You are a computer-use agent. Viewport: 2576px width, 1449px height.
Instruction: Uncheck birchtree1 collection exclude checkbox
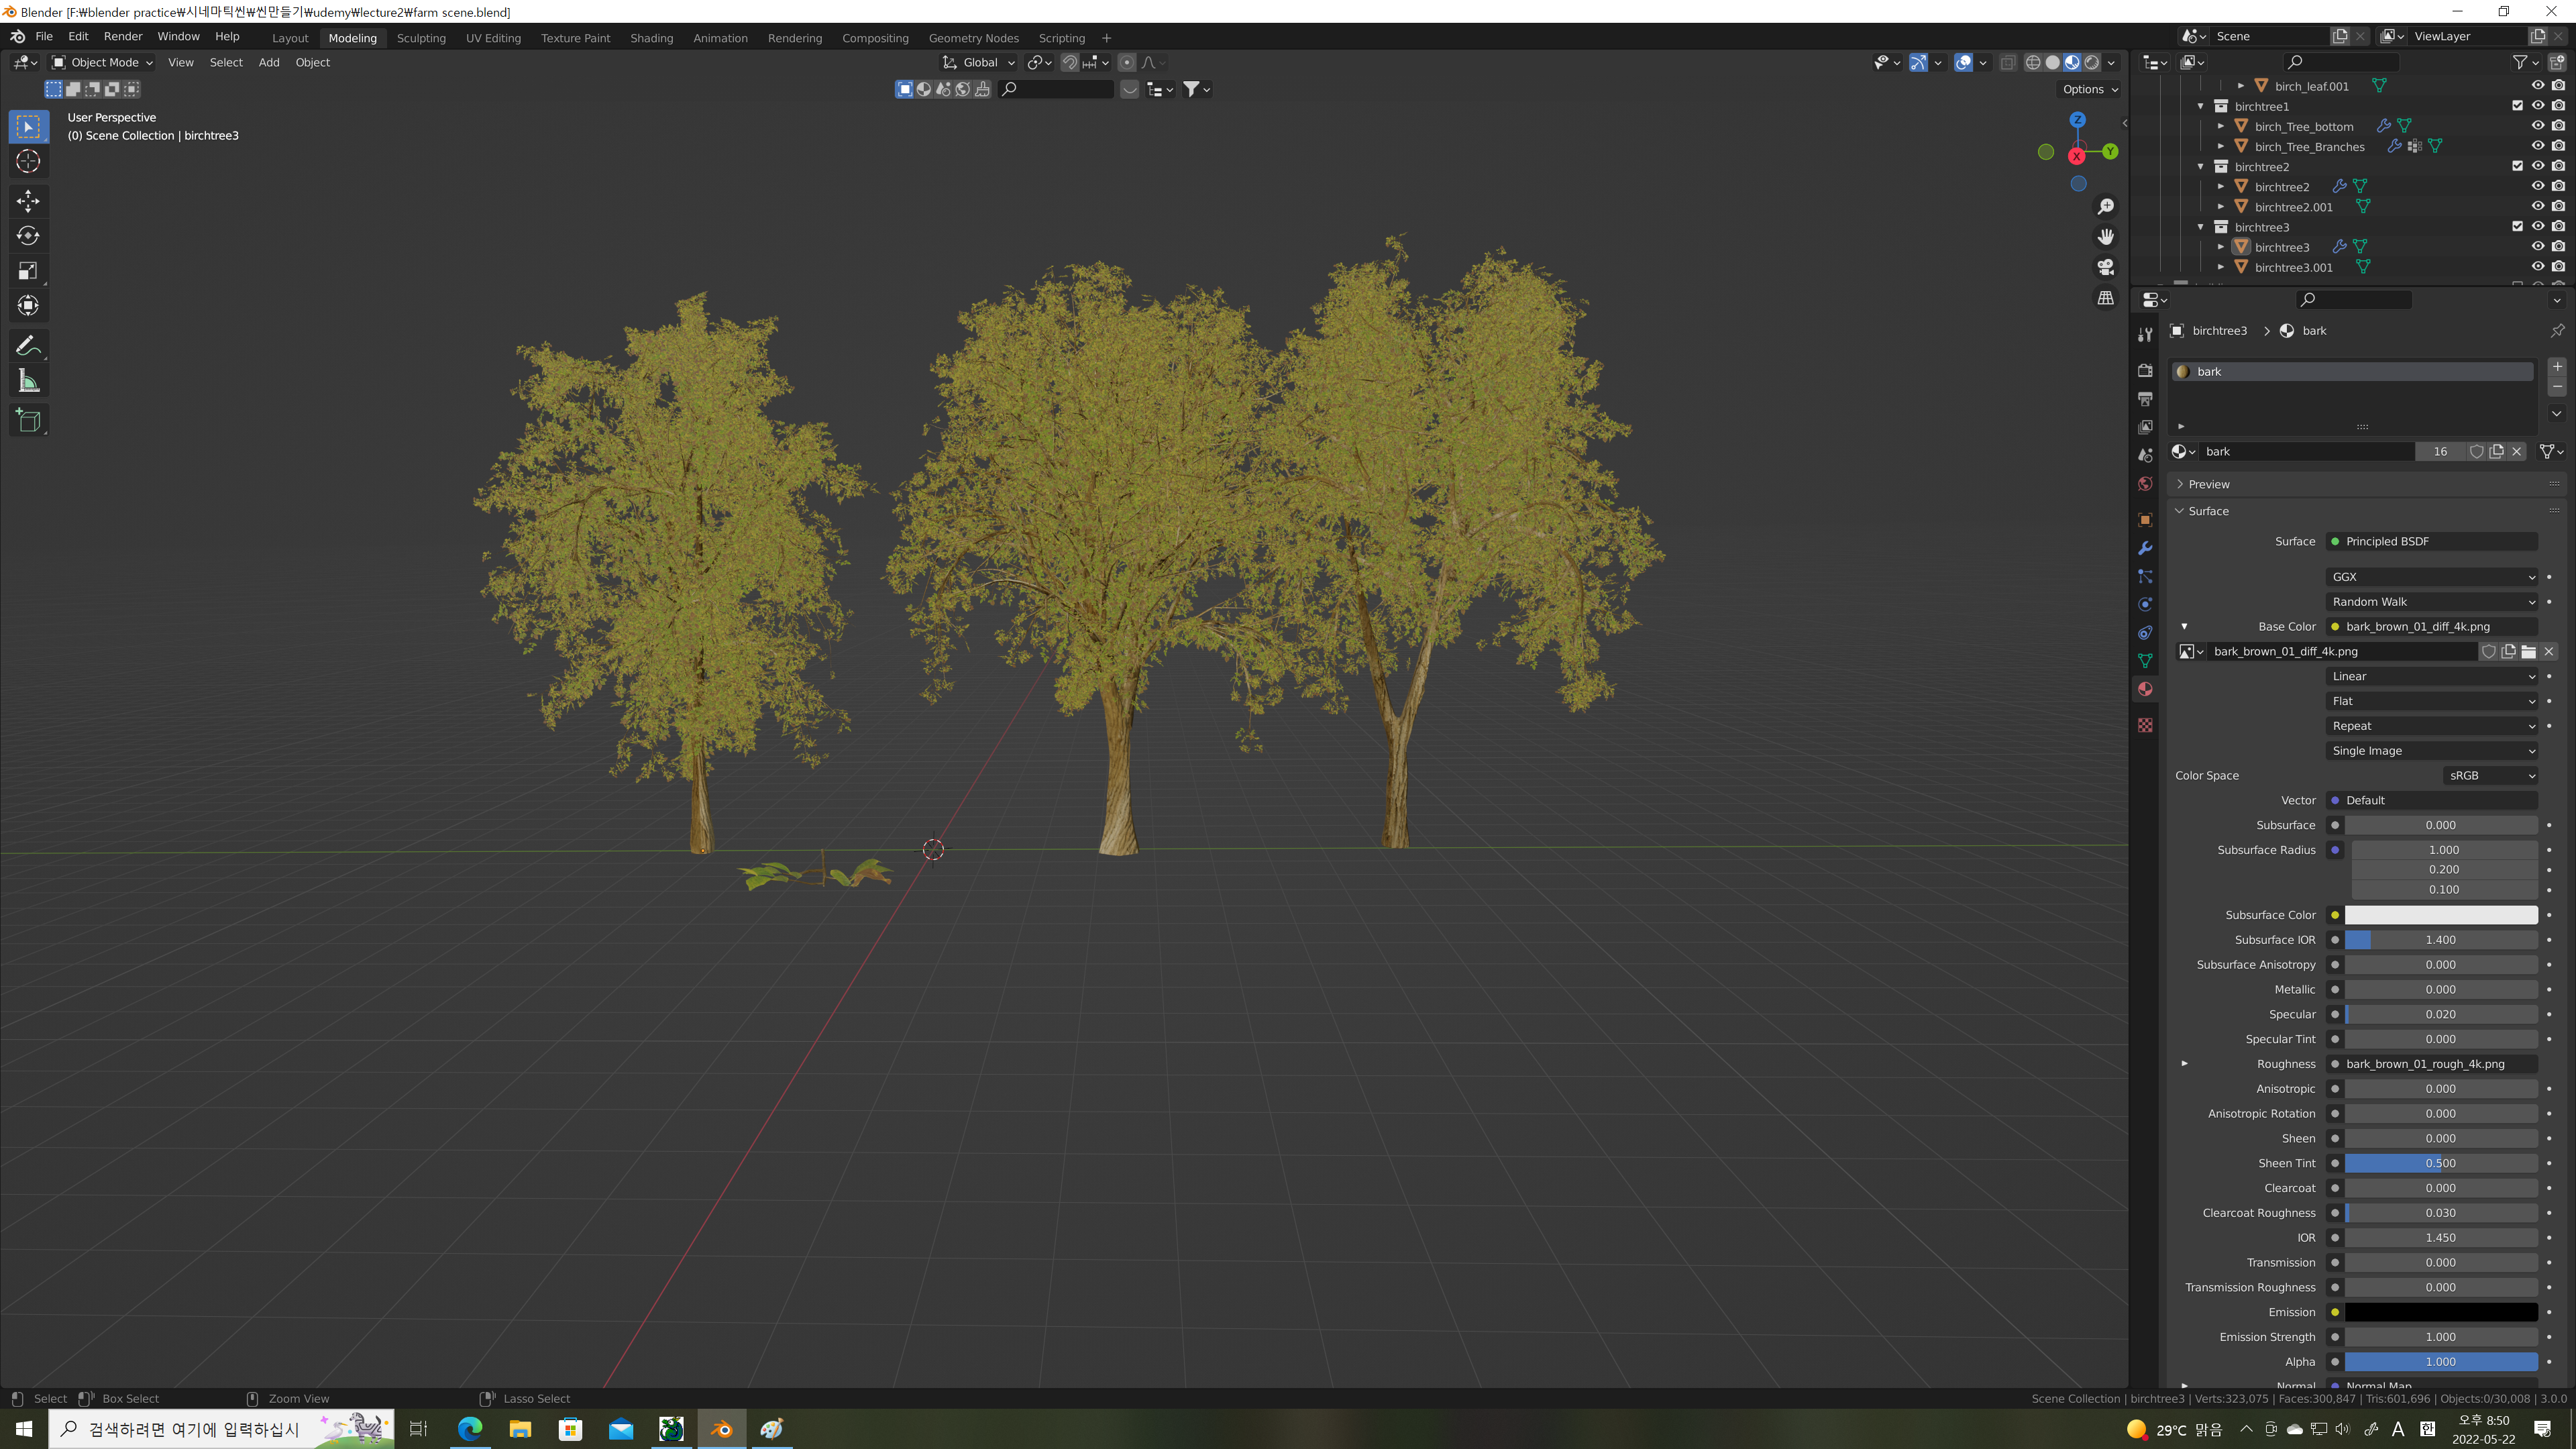click(x=2517, y=106)
